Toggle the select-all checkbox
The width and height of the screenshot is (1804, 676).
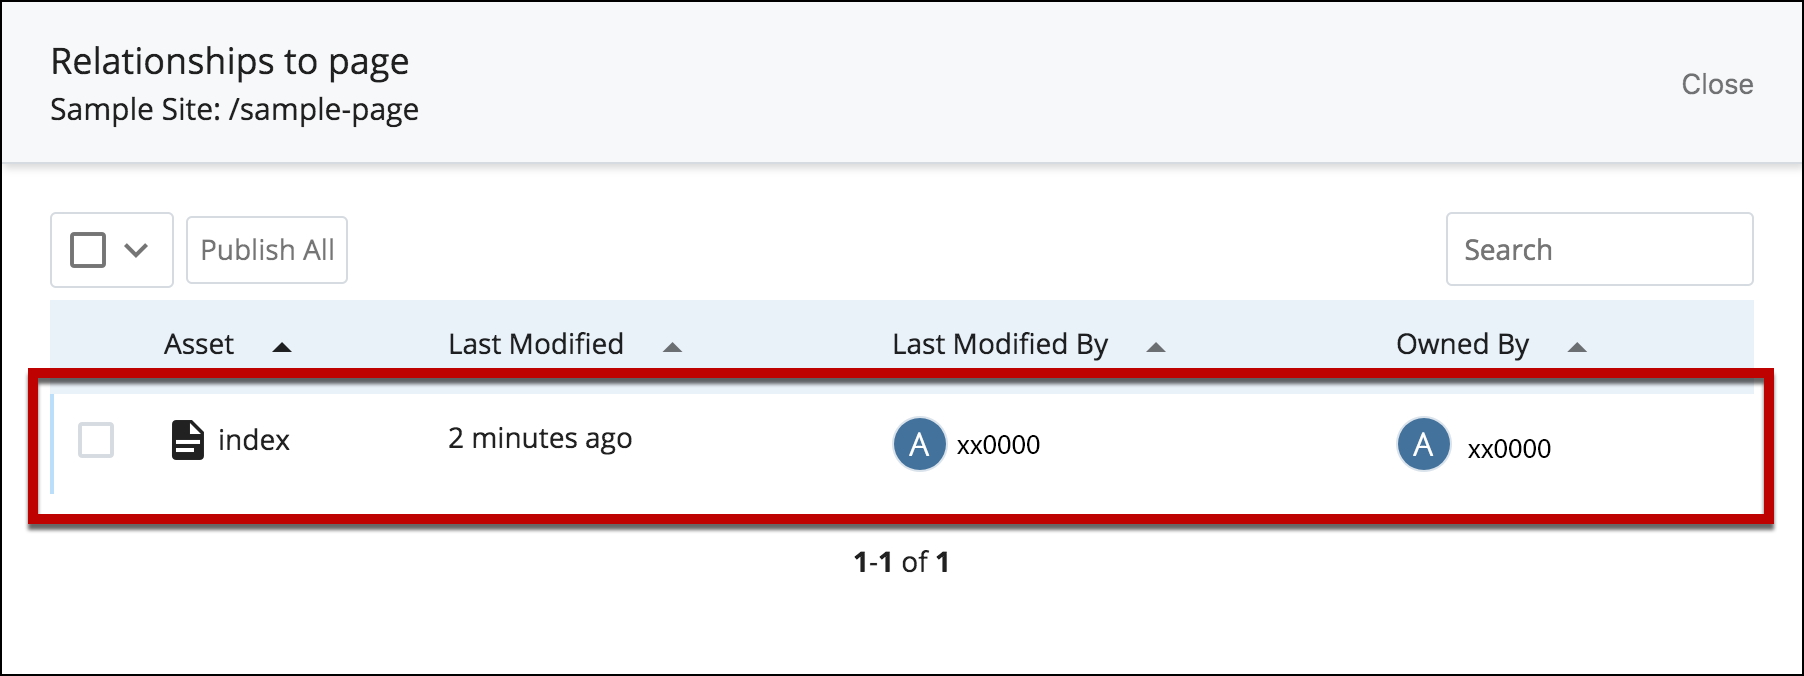(x=88, y=250)
